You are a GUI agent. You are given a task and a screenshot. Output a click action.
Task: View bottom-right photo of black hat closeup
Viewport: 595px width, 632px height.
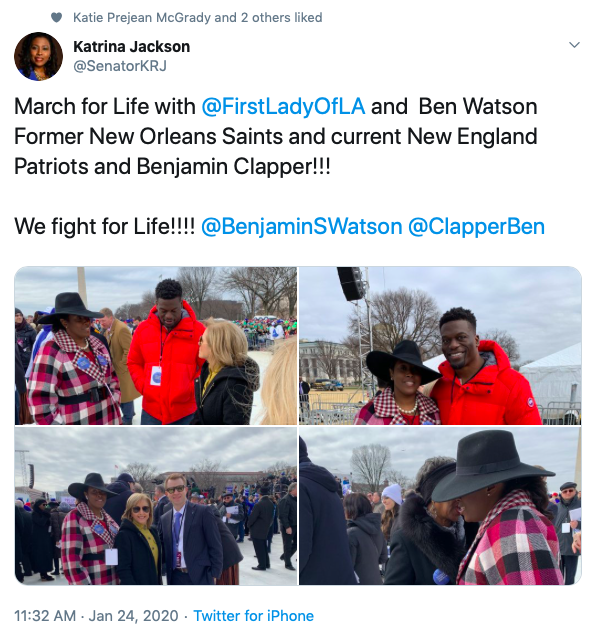(440, 506)
